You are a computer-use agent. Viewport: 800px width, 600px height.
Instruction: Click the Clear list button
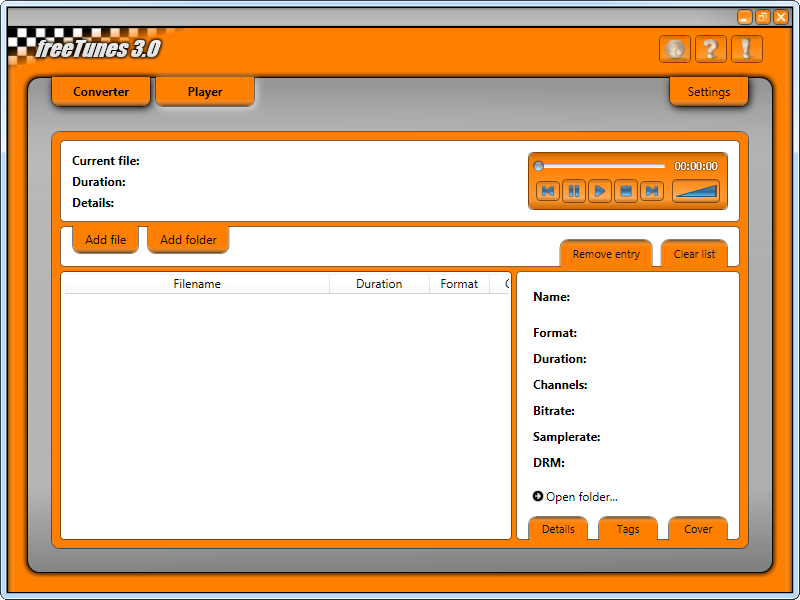(694, 254)
